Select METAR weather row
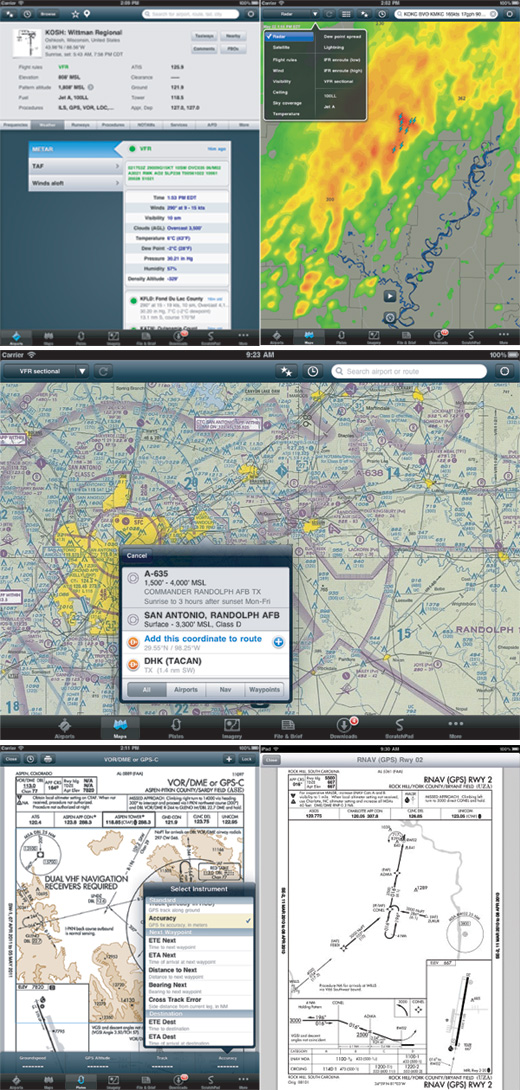Image resolution: width=520 pixels, height=1090 pixels. 74,148
